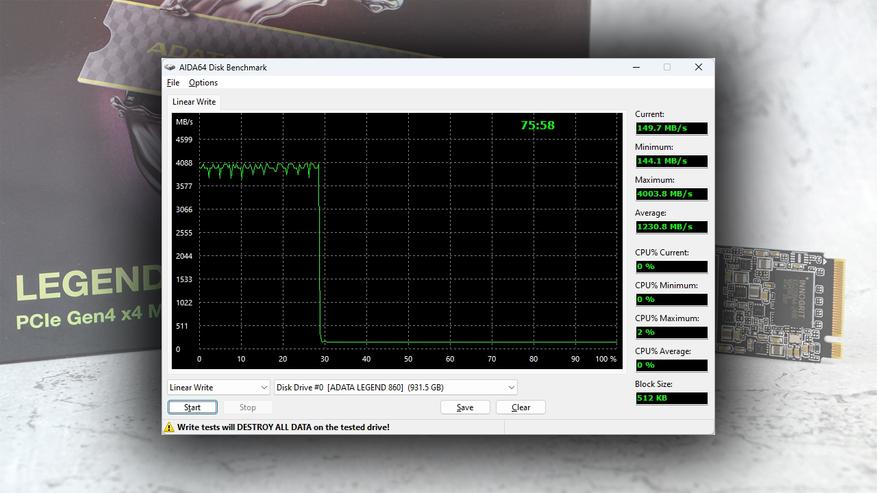Minimize the AIDA64 Disk Benchmark window
Screen dimensions: 877x493
(x=636, y=67)
